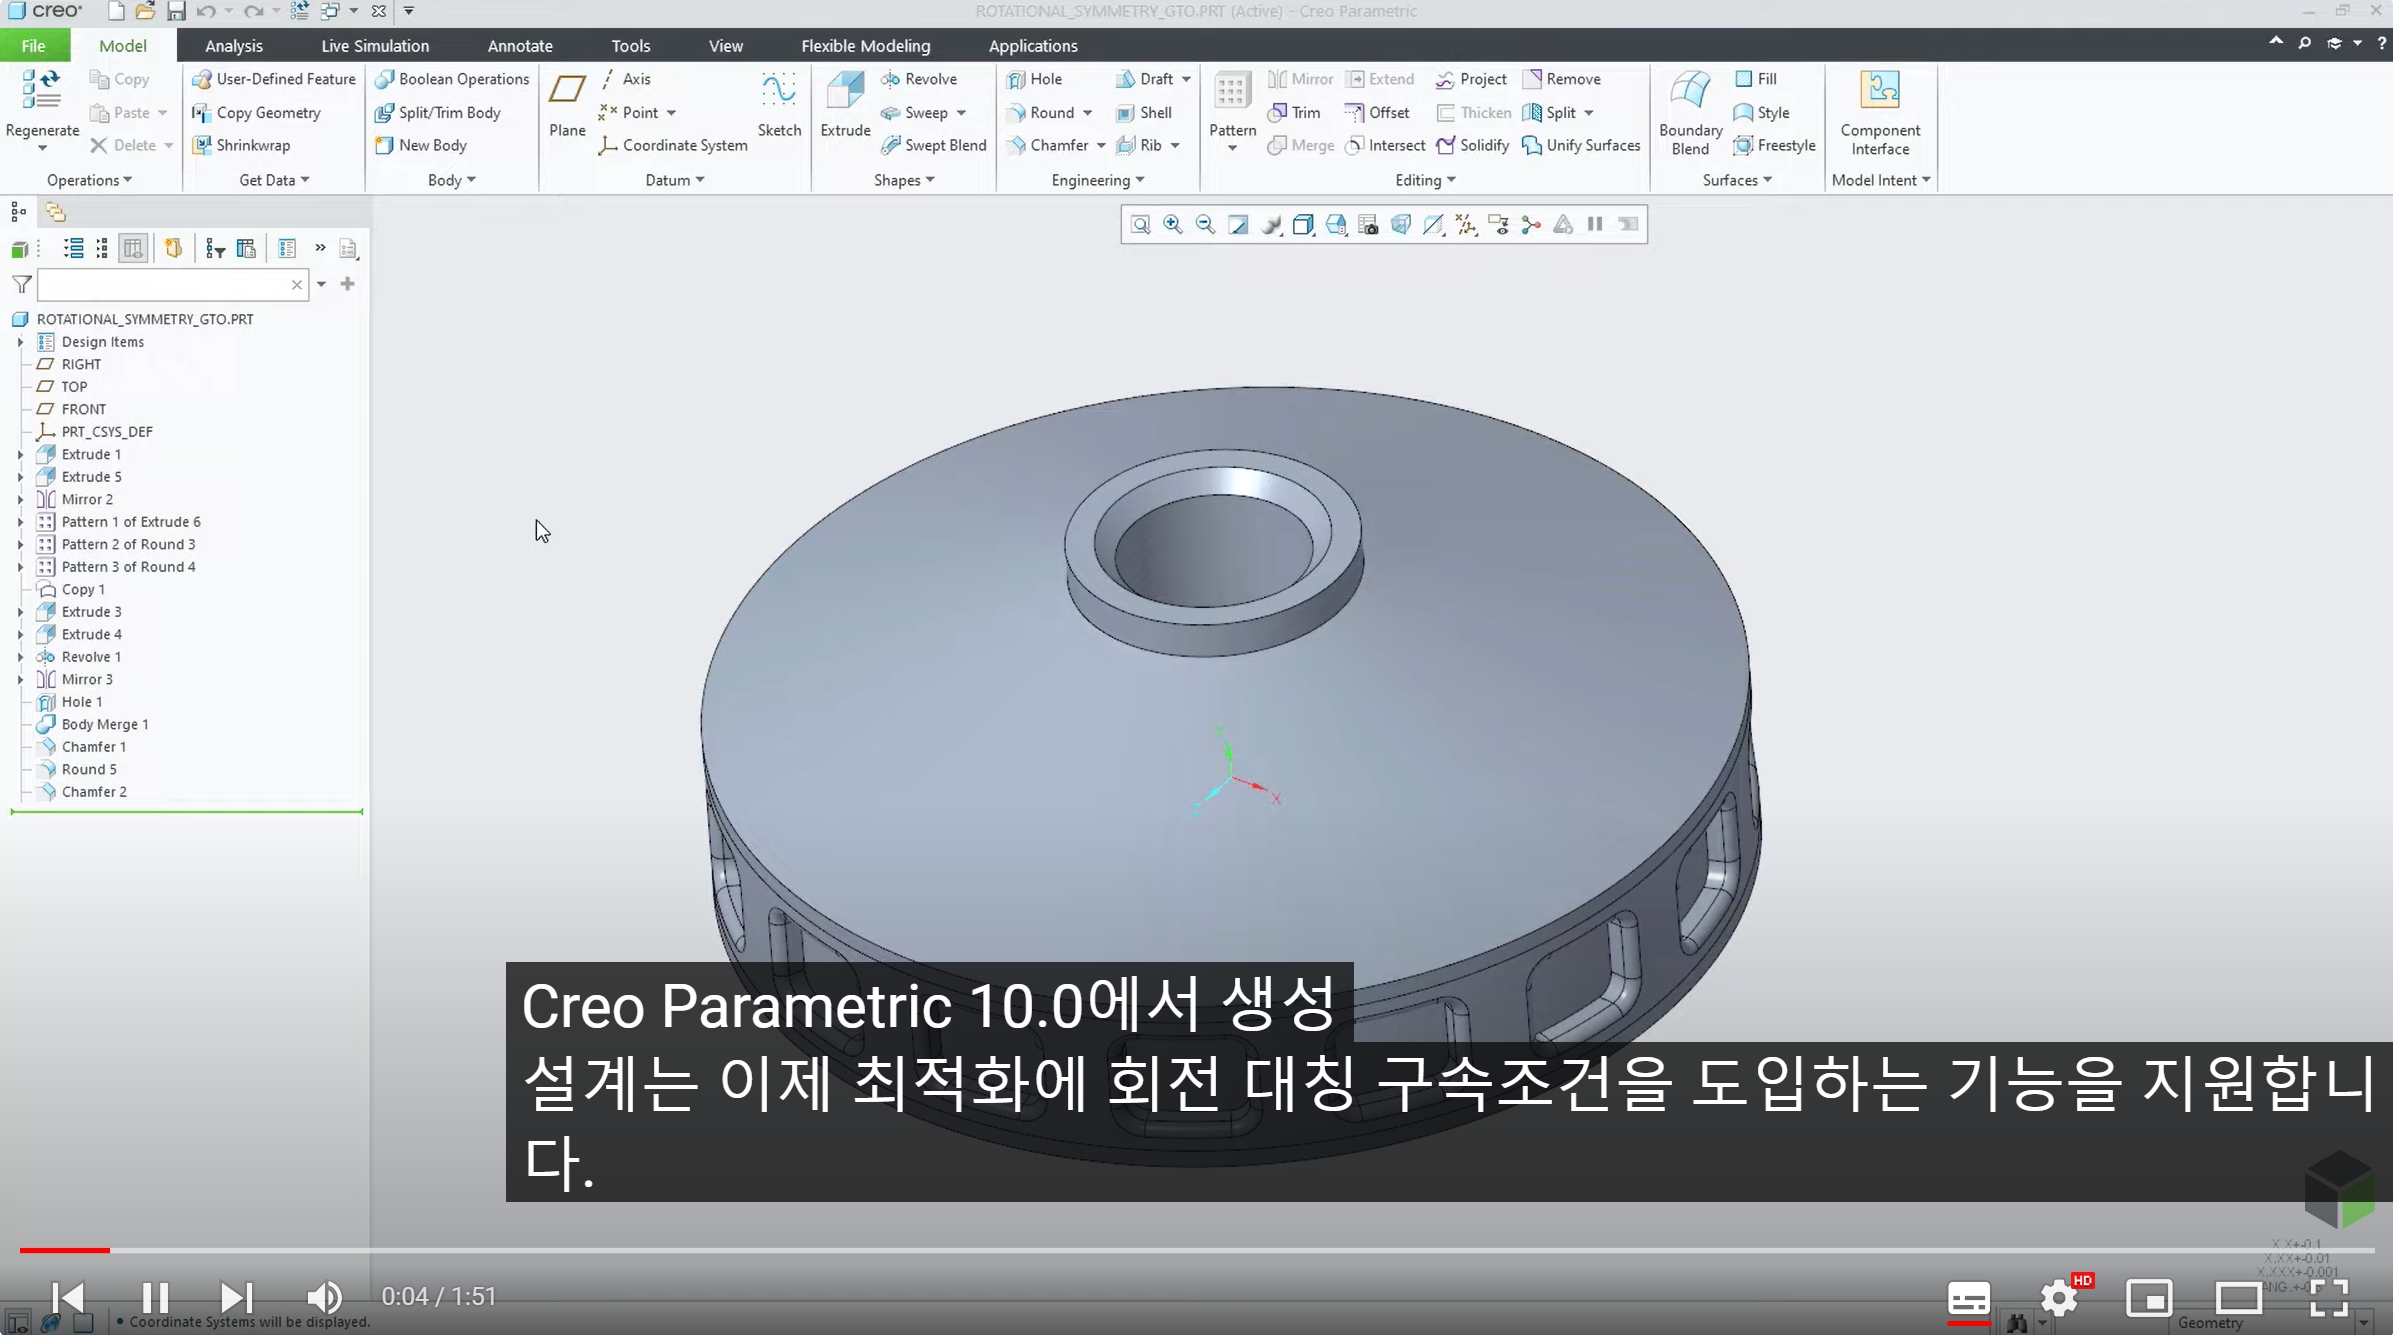Expand the Revolve 1 feature

point(20,657)
